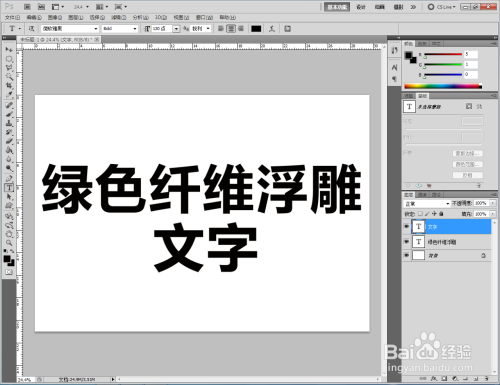This screenshot has width=500, height=385.
Task: Select the Eyedropper tool
Action: click(9, 95)
